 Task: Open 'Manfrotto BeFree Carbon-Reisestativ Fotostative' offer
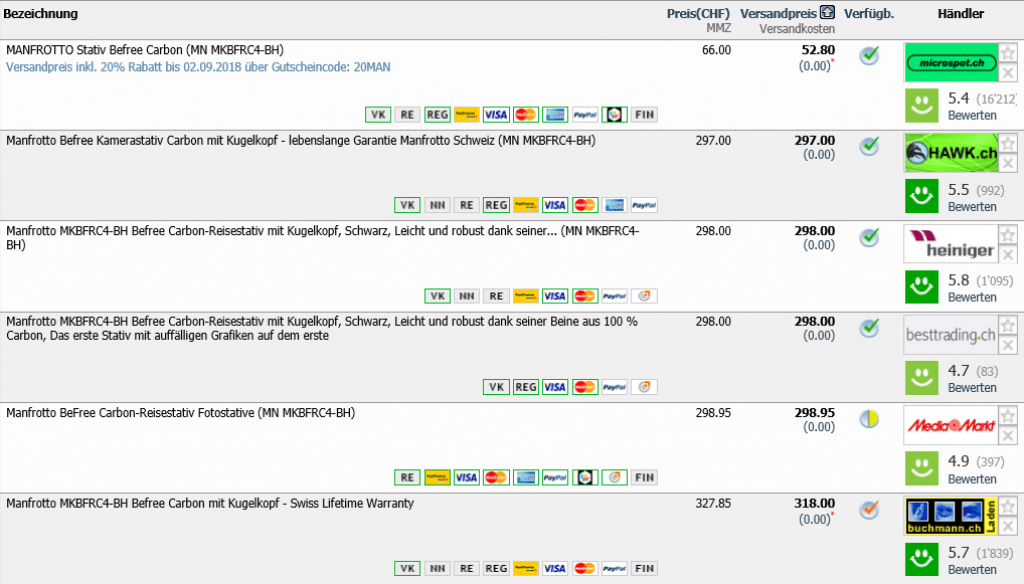pyautogui.click(x=180, y=413)
